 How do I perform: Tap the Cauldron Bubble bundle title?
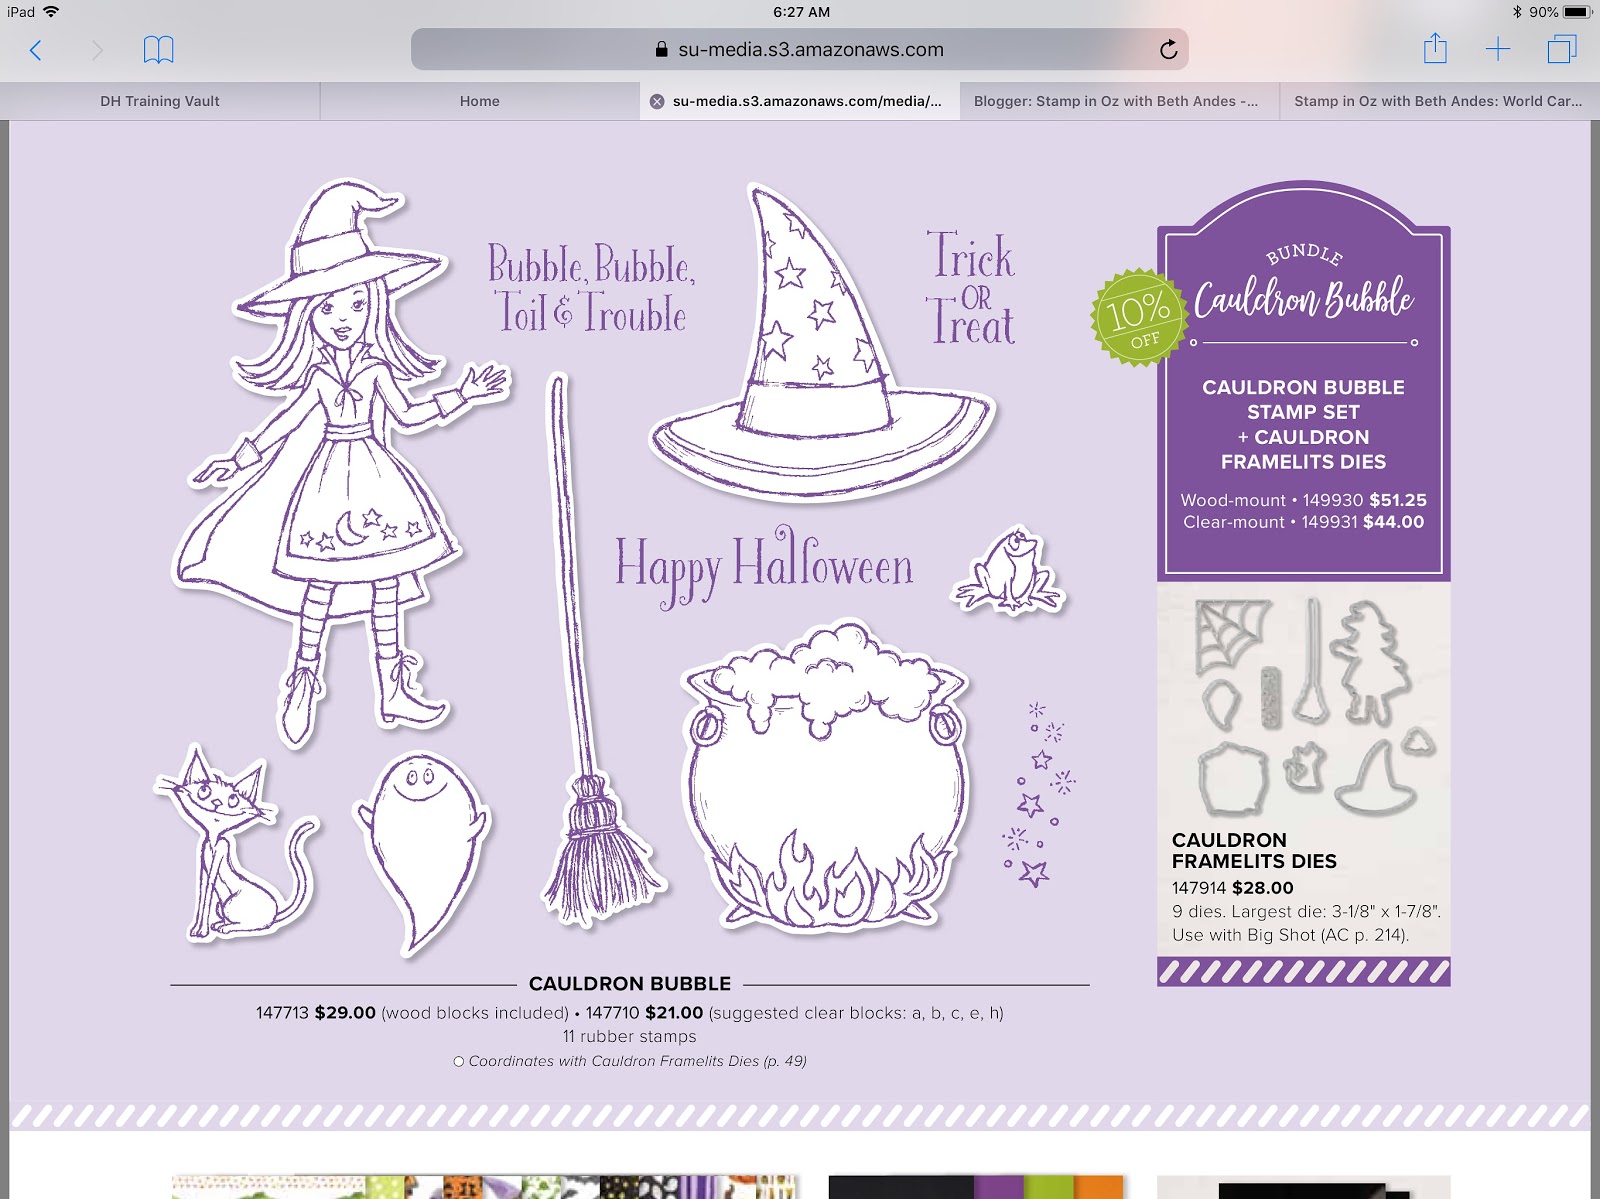(1303, 298)
